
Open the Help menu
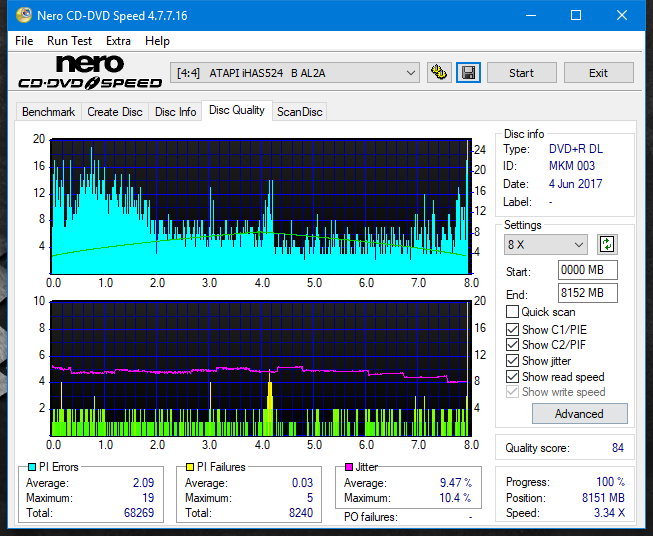157,41
